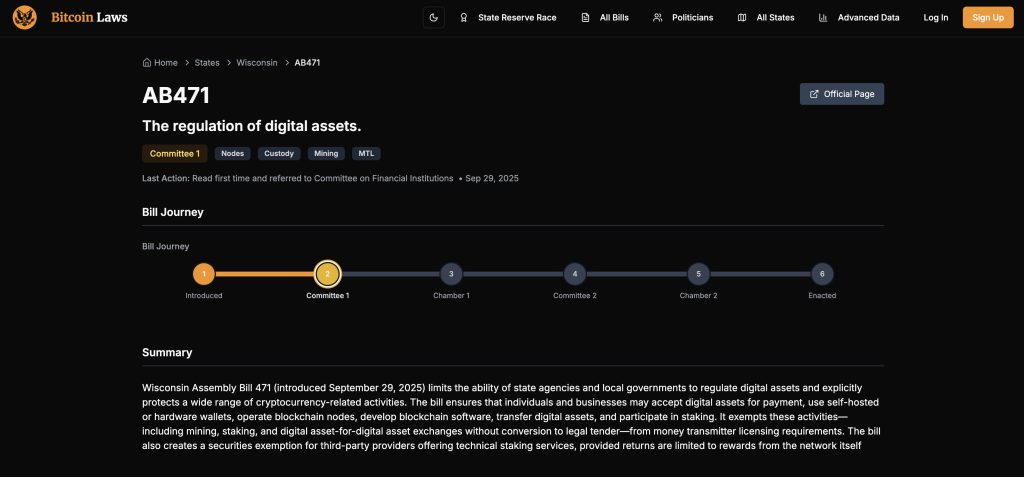Click step 1 Introduced in Bill Journey
Image resolution: width=1024 pixels, height=477 pixels.
pyautogui.click(x=204, y=274)
